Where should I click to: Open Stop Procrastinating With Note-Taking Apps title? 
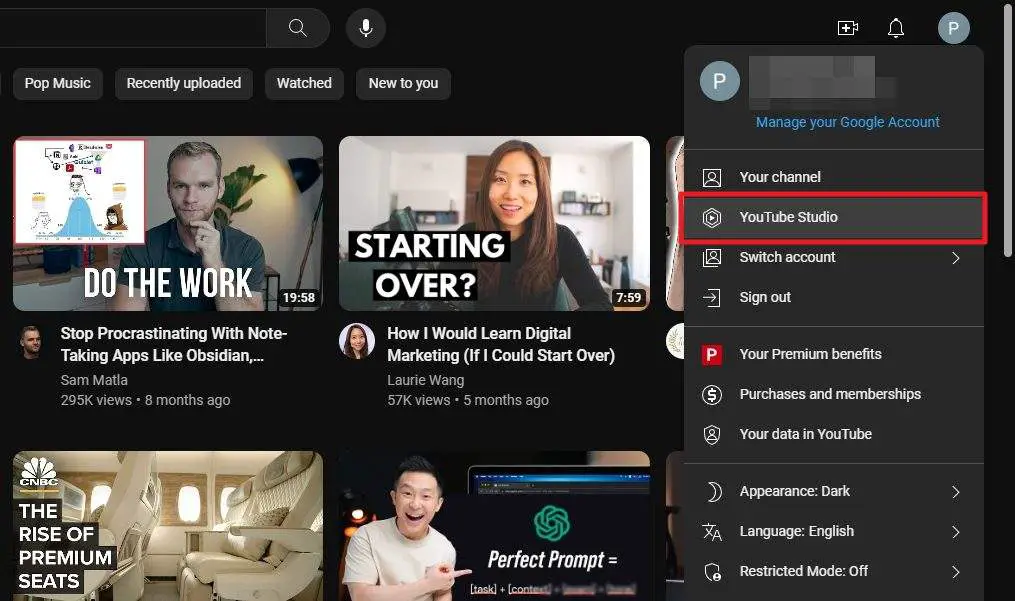[x=173, y=345]
